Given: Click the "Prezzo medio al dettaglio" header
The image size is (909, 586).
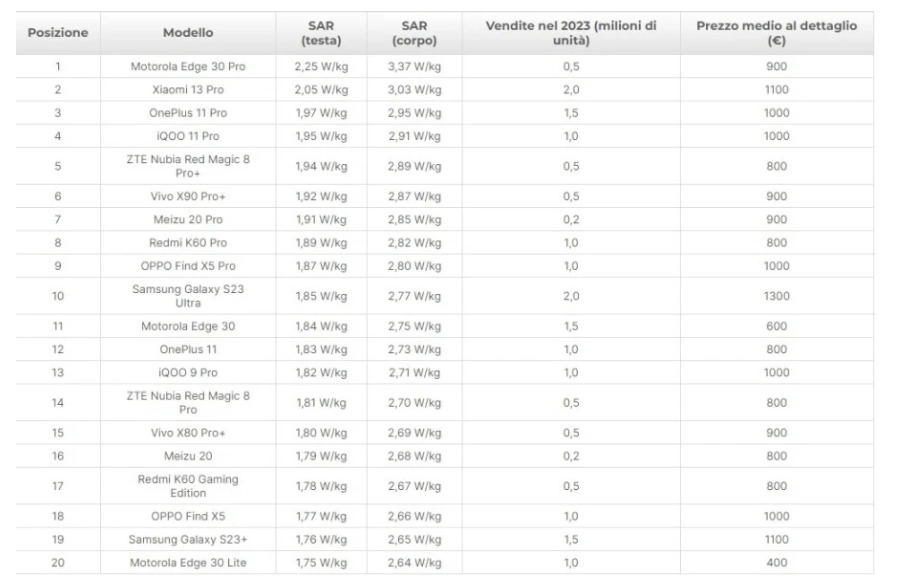Looking at the screenshot, I should tap(776, 33).
